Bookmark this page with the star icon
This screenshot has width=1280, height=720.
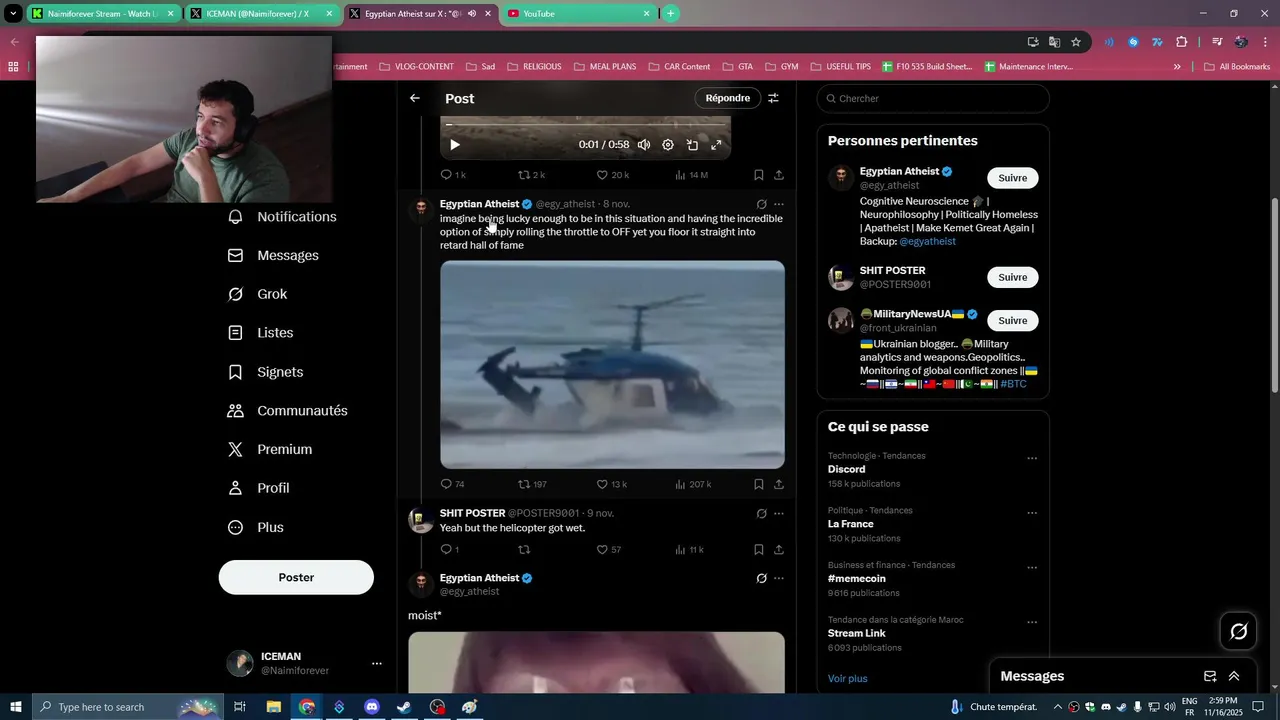[x=1076, y=42]
